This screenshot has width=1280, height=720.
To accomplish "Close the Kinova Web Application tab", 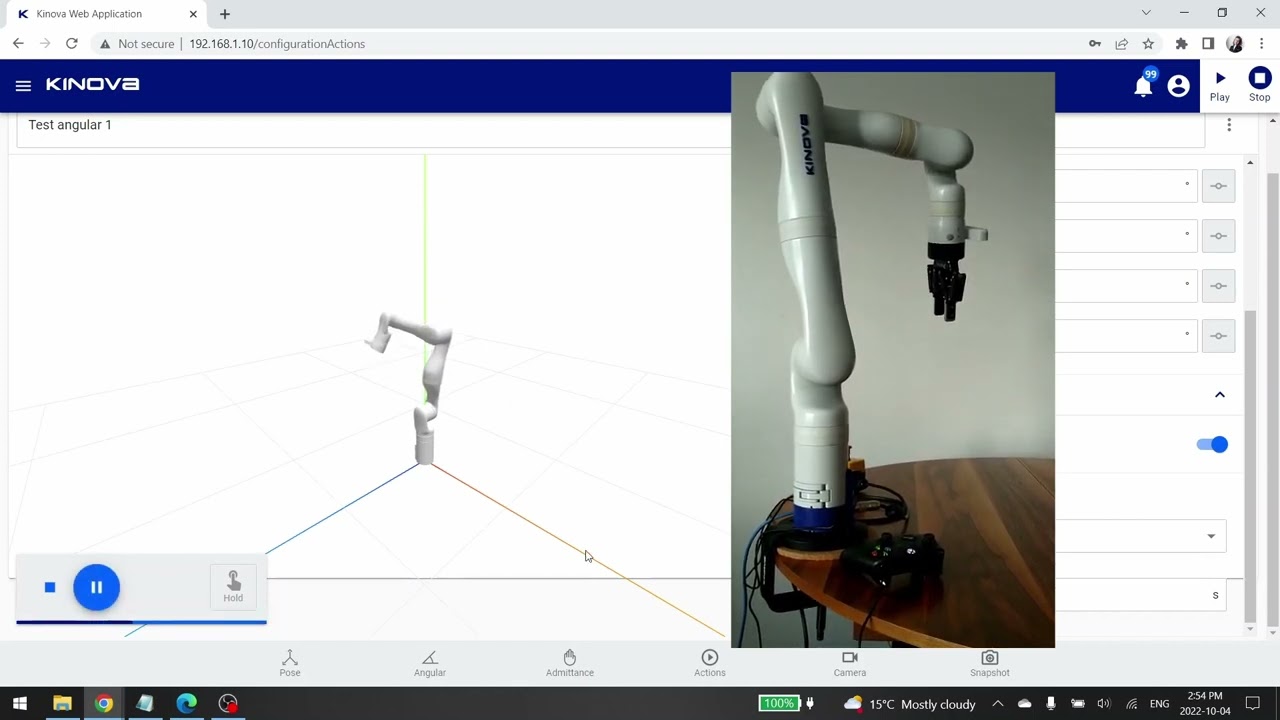I will (193, 14).
